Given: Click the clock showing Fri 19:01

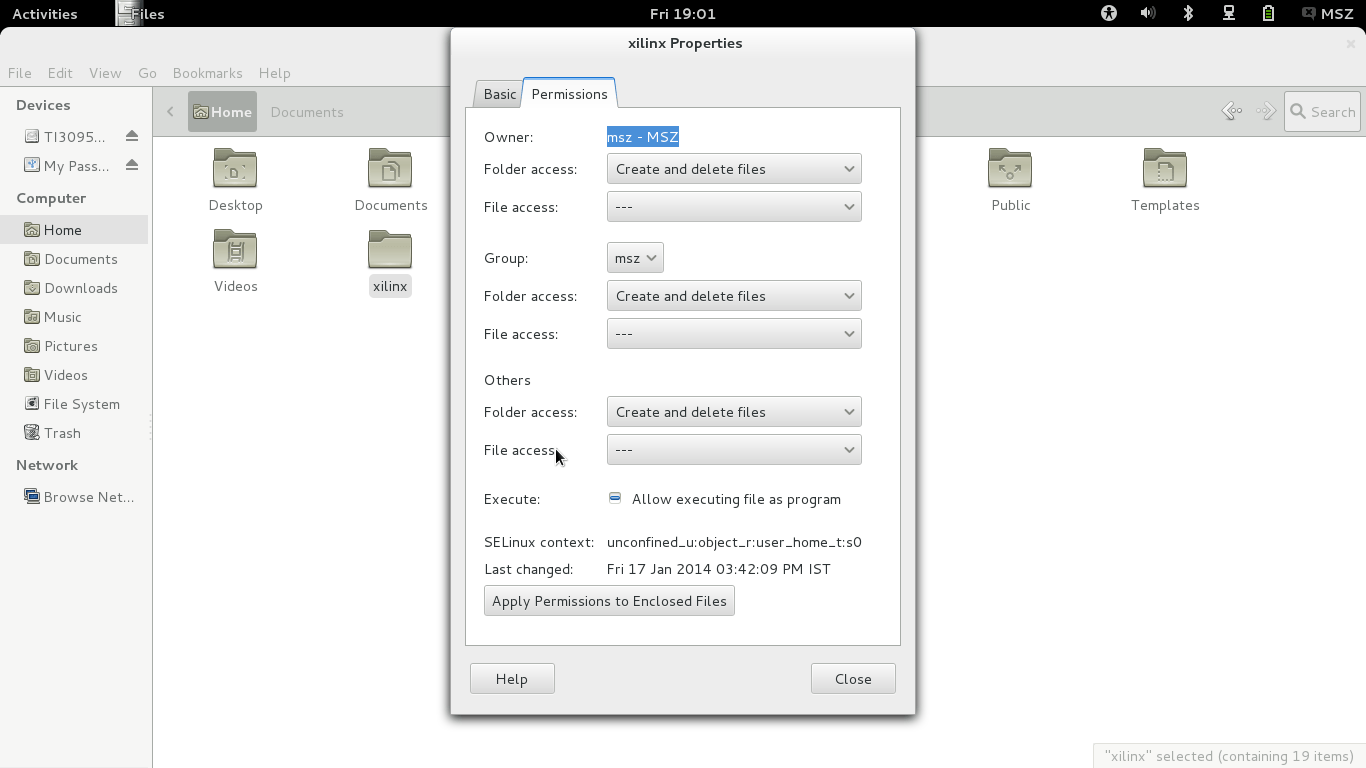Looking at the screenshot, I should point(683,13).
